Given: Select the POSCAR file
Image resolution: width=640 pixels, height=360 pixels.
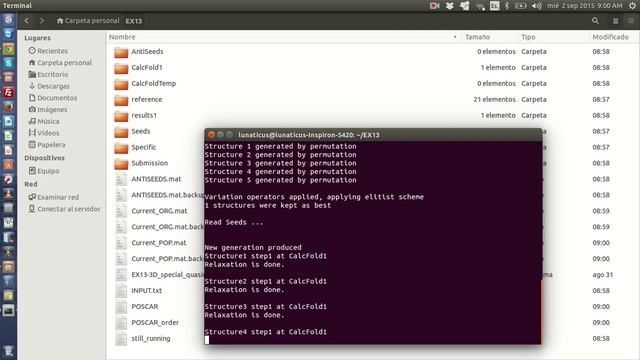Looking at the screenshot, I should (x=144, y=307).
